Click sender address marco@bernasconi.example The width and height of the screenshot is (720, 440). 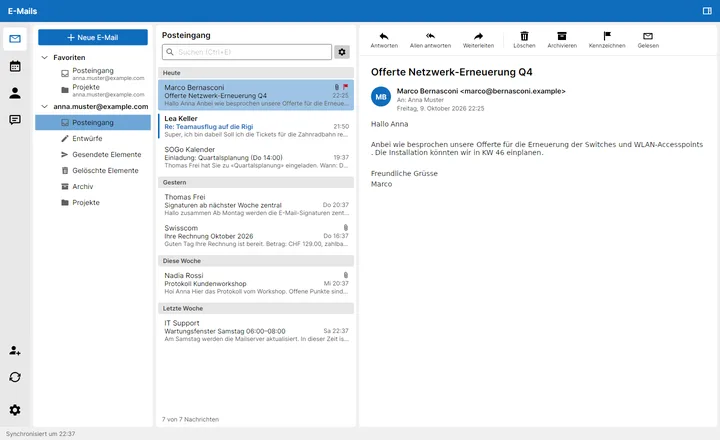pyautogui.click(x=512, y=91)
